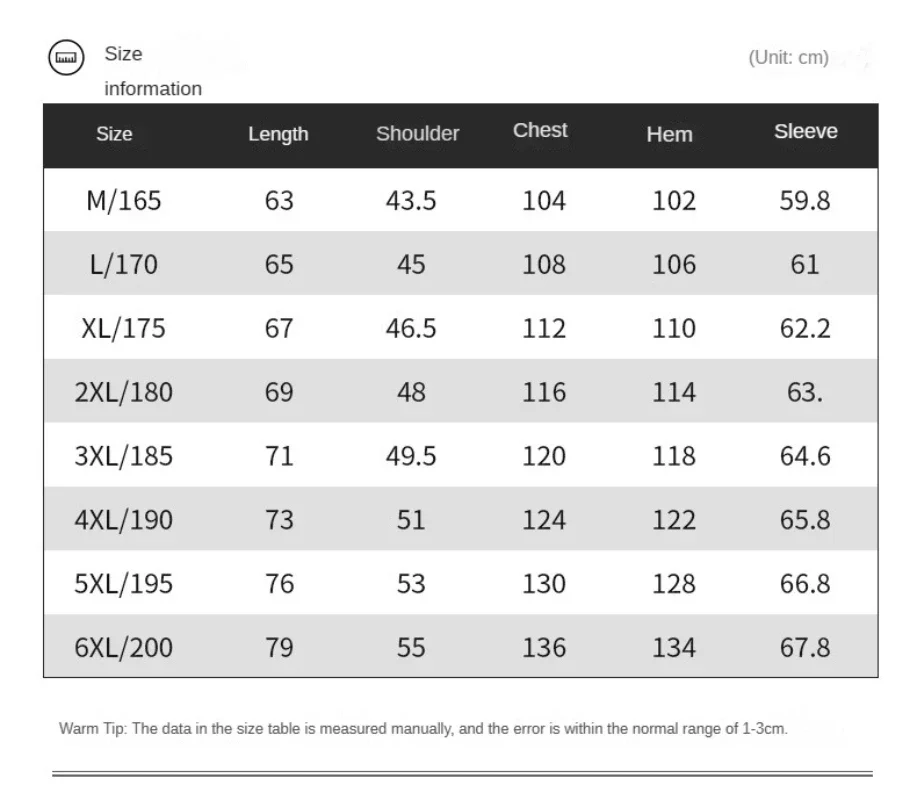This screenshot has width=917, height=800.
Task: Select the XL/175 size row label
Action: click(123, 329)
